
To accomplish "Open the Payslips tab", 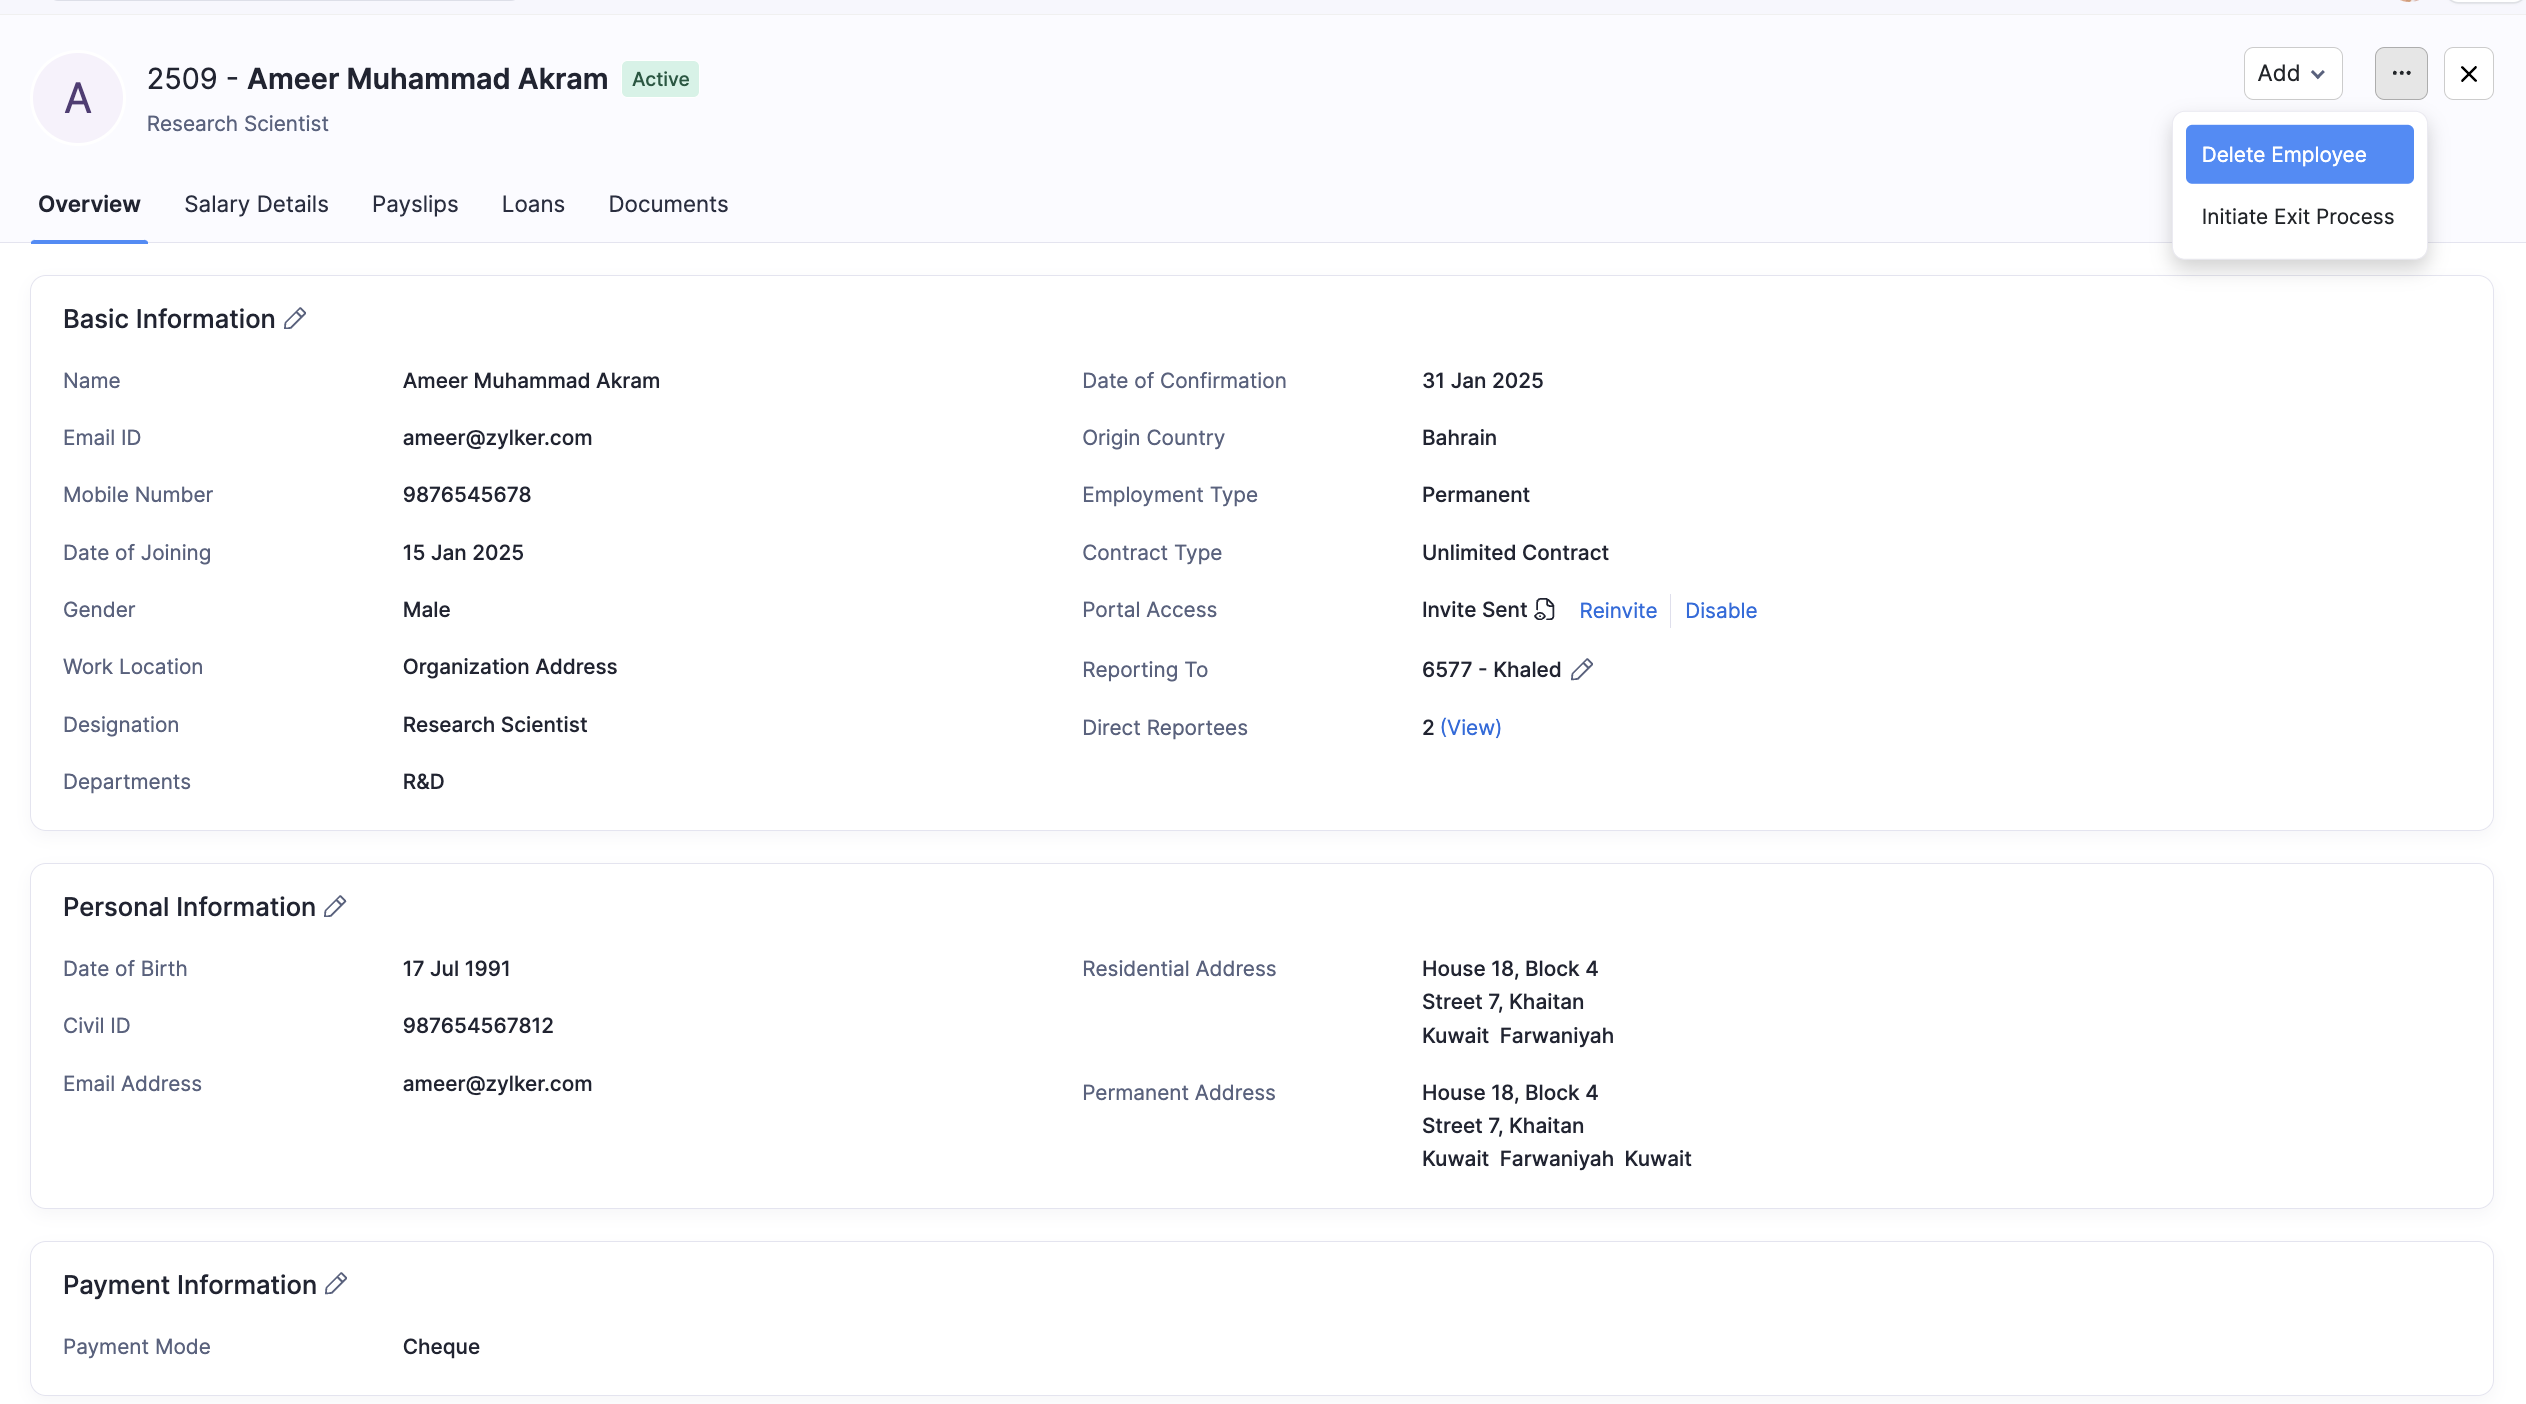I will coord(415,204).
